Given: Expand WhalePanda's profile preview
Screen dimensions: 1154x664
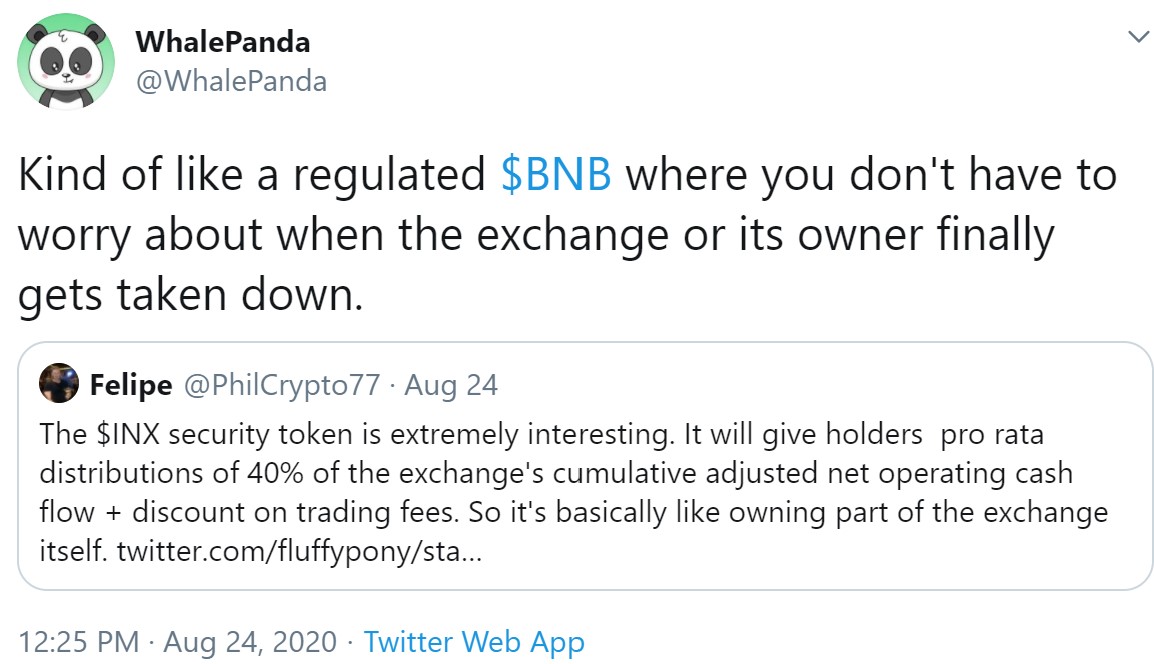Looking at the screenshot, I should pyautogui.click(x=222, y=42).
